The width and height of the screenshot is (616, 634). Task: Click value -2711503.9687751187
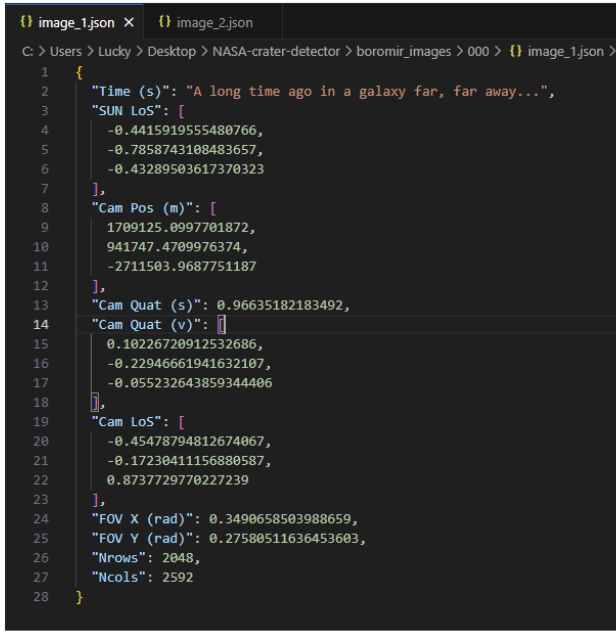[x=182, y=266]
